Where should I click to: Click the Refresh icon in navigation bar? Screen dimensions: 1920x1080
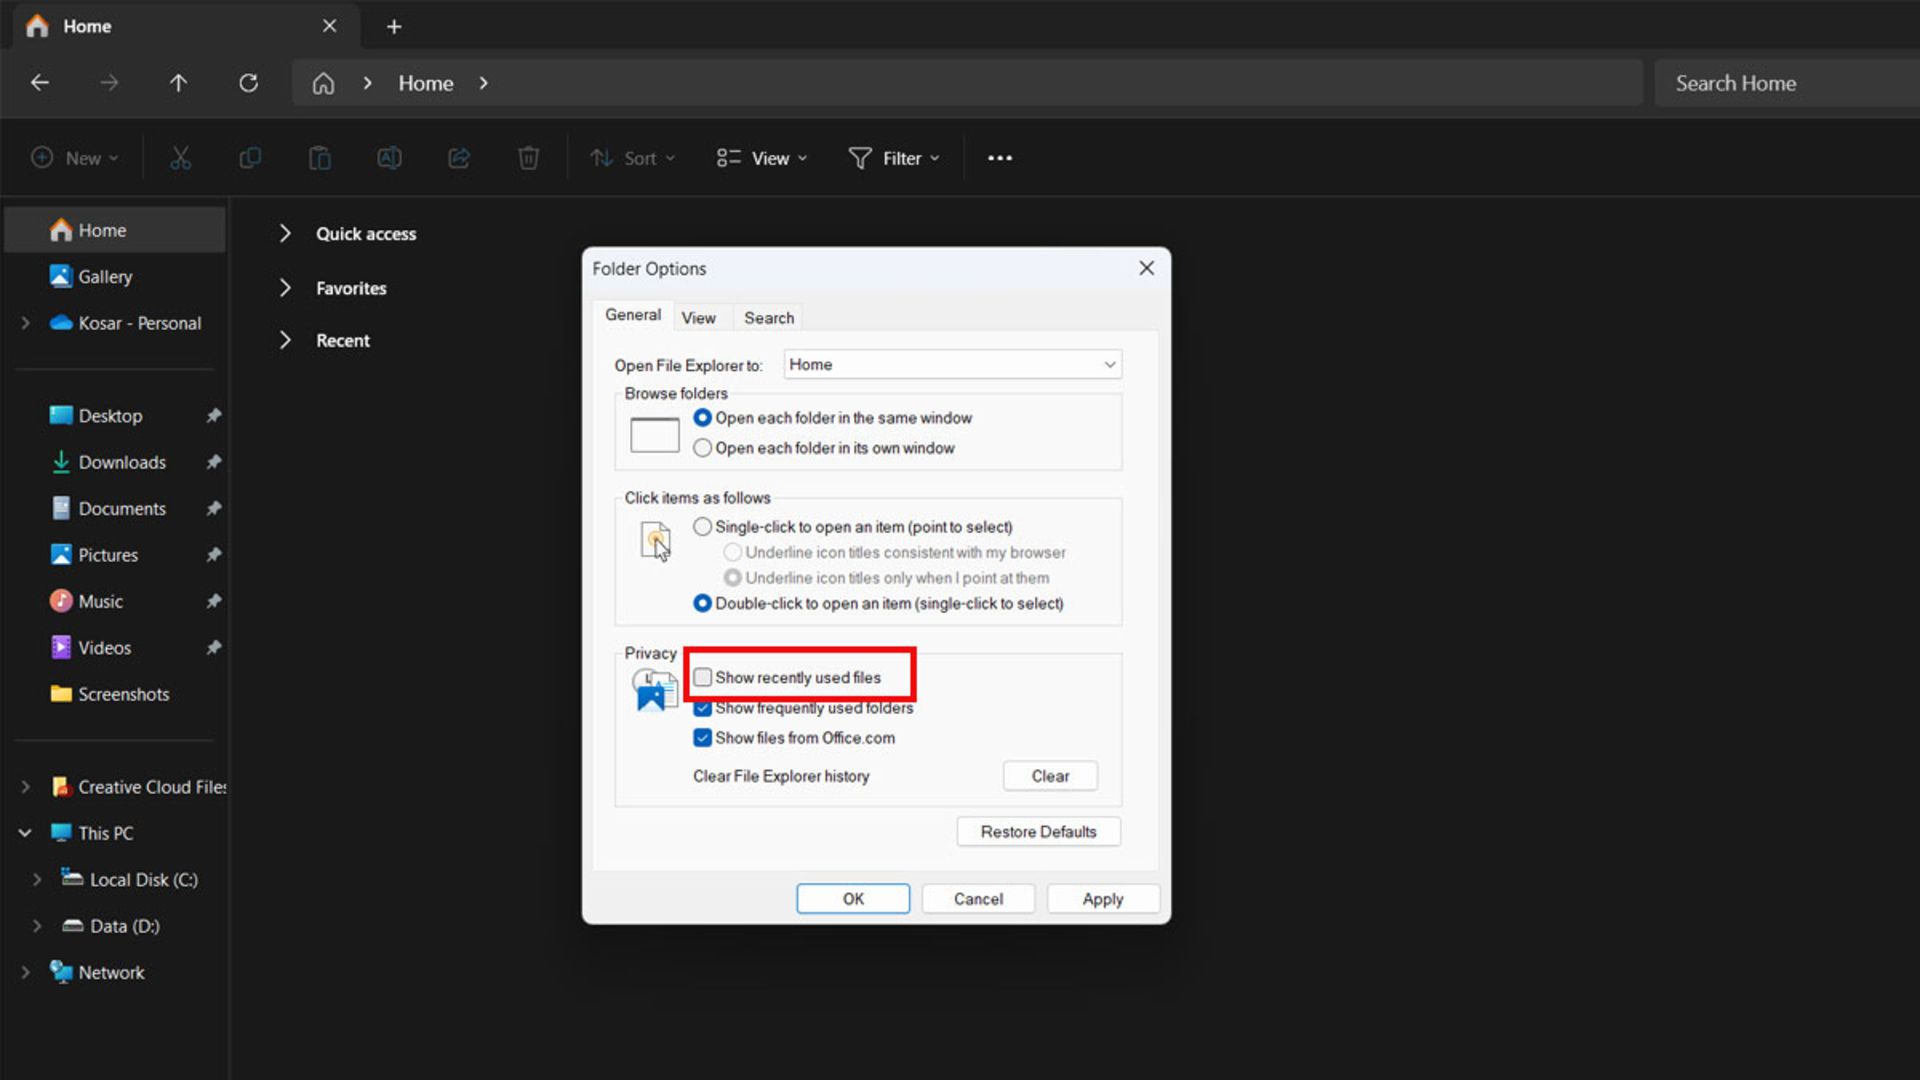point(248,83)
